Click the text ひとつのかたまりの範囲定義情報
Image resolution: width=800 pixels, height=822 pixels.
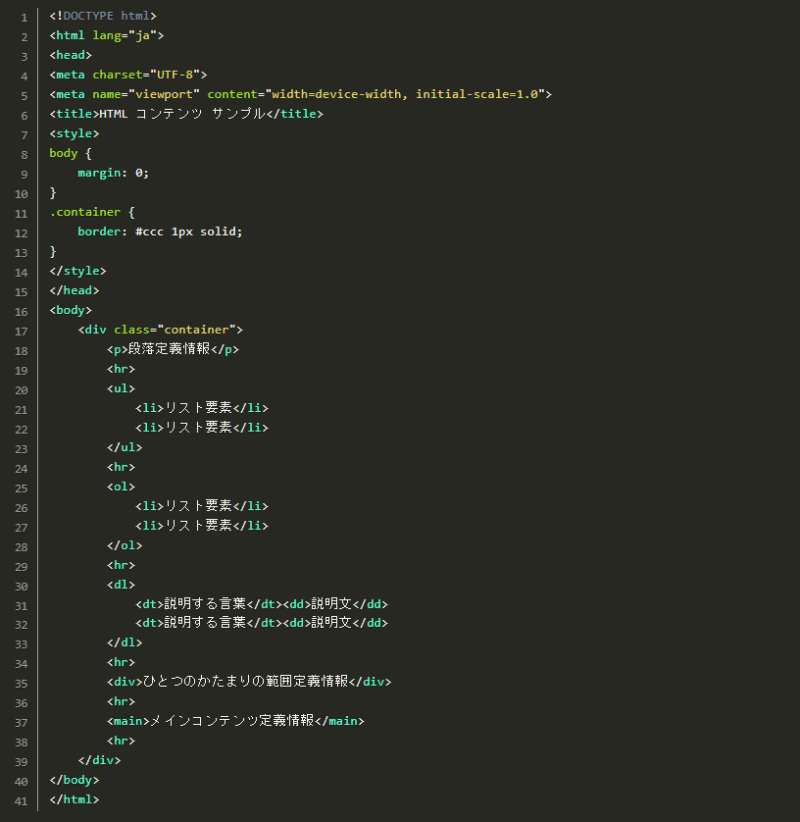click(245, 682)
